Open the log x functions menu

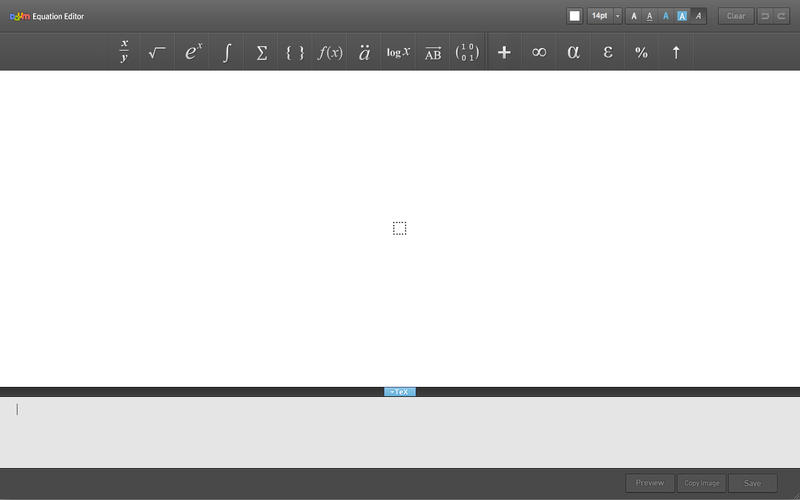[399, 52]
